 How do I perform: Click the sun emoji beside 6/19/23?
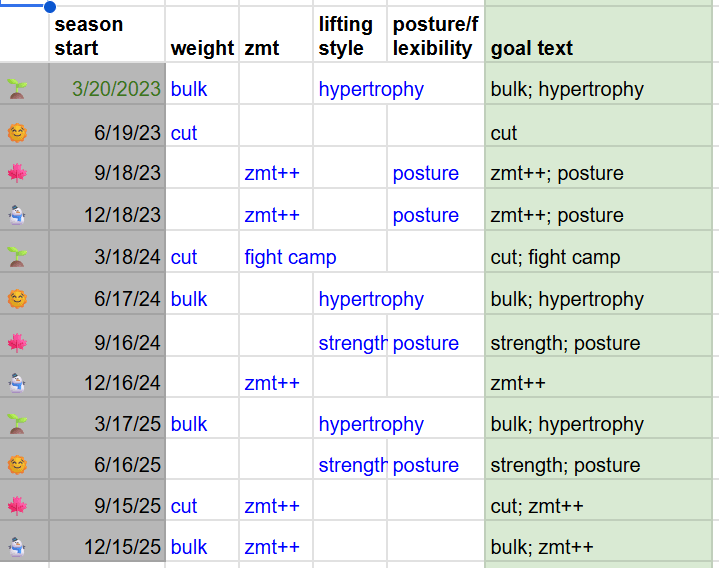pos(17,133)
